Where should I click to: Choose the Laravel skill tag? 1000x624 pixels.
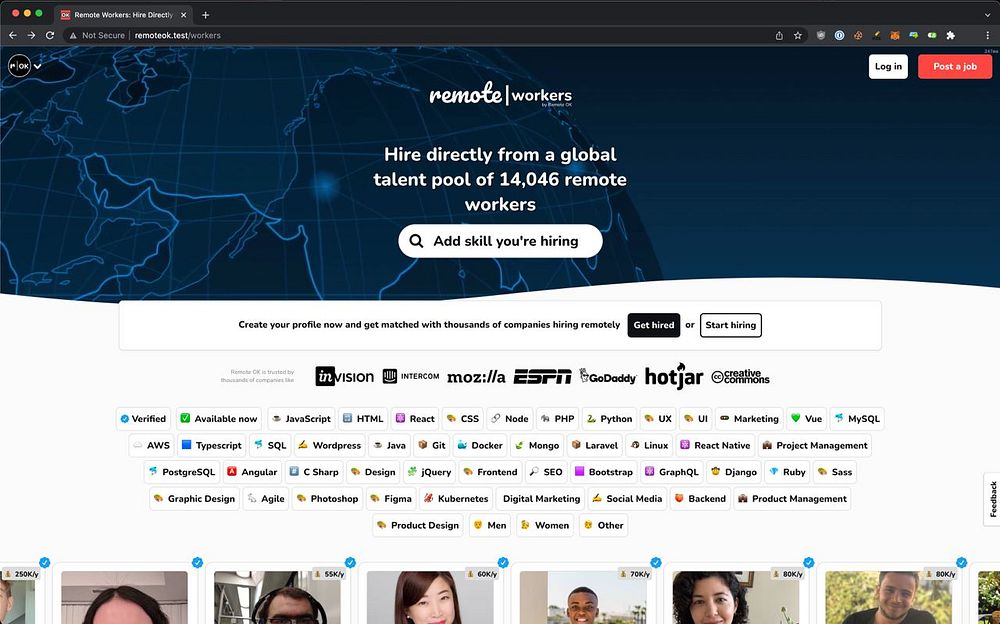594,445
